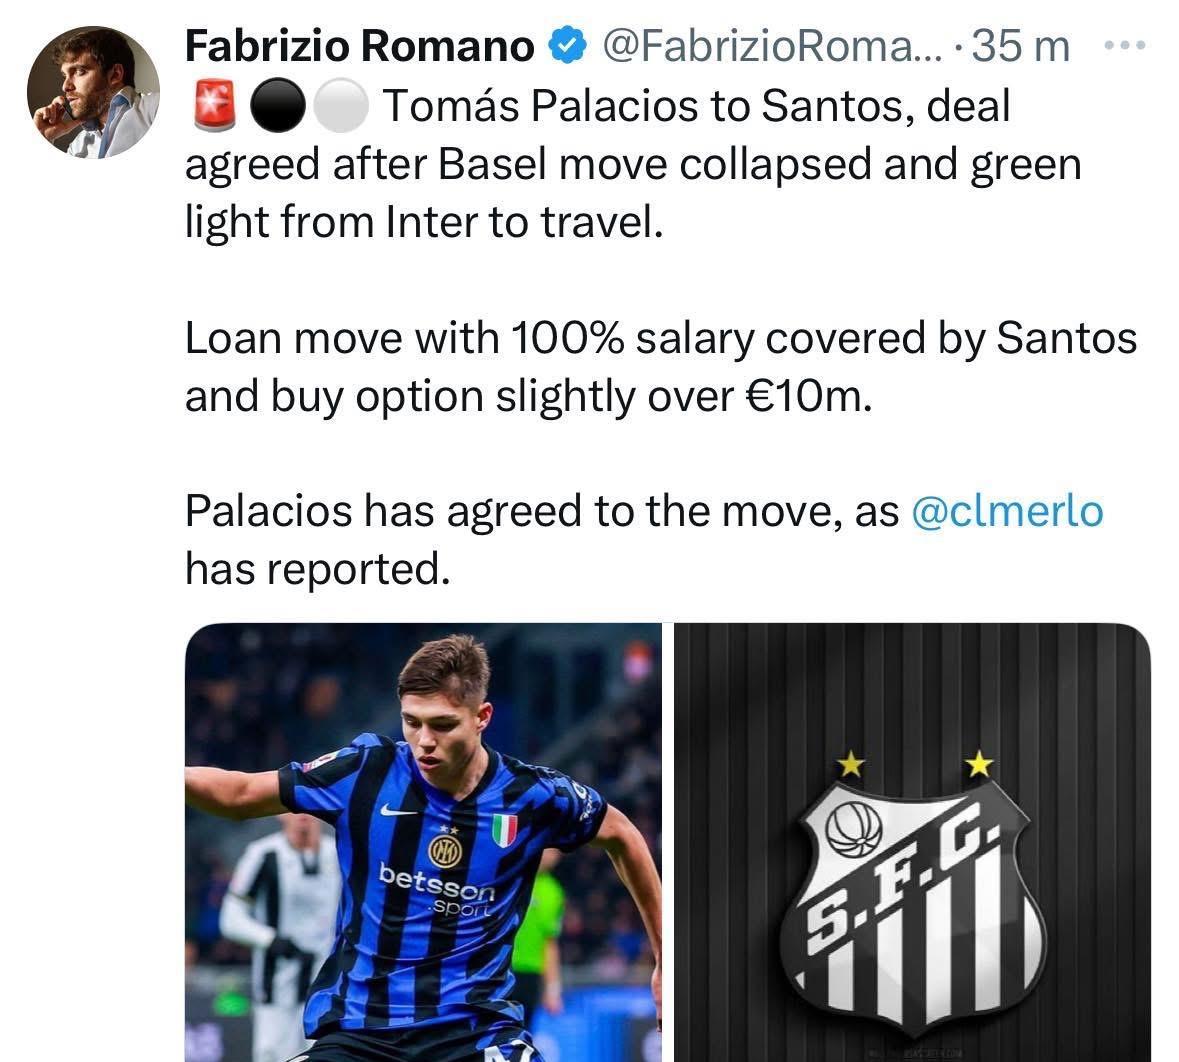Click the red siren emoji
Screen dimensions: 1179x1062
[x=211, y=107]
